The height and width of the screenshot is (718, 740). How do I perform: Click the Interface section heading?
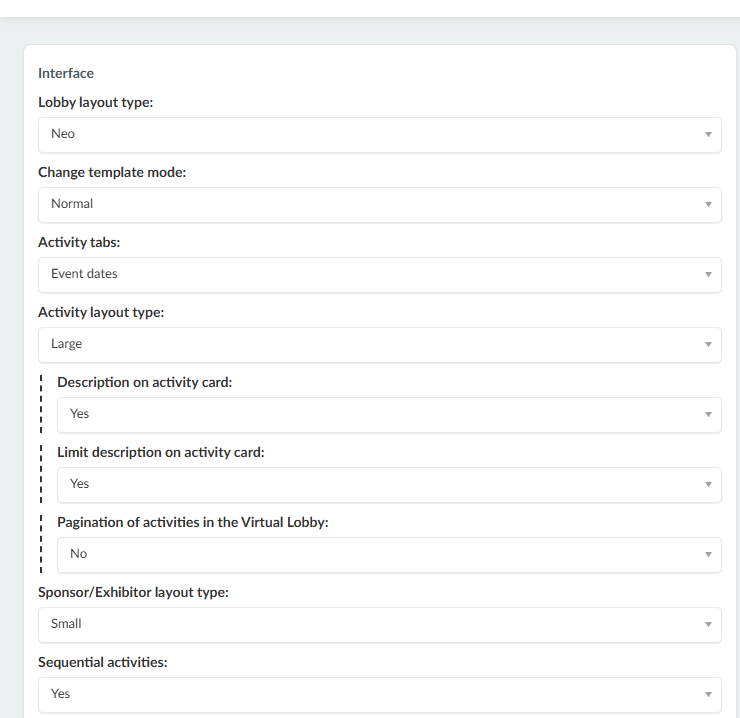[x=66, y=73]
